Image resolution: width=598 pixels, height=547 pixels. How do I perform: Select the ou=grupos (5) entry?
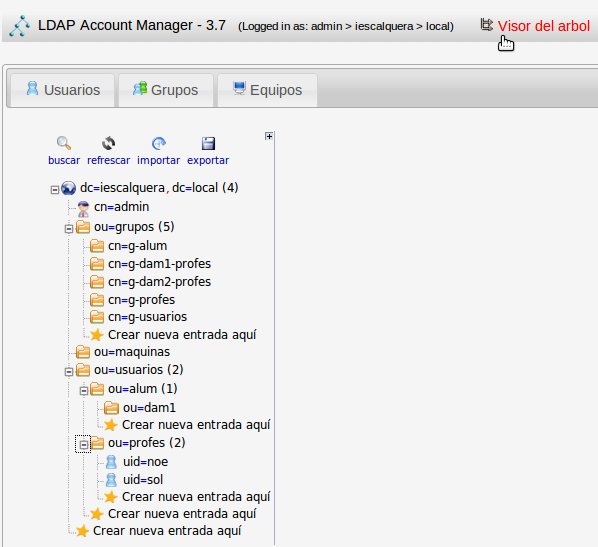coord(134,227)
